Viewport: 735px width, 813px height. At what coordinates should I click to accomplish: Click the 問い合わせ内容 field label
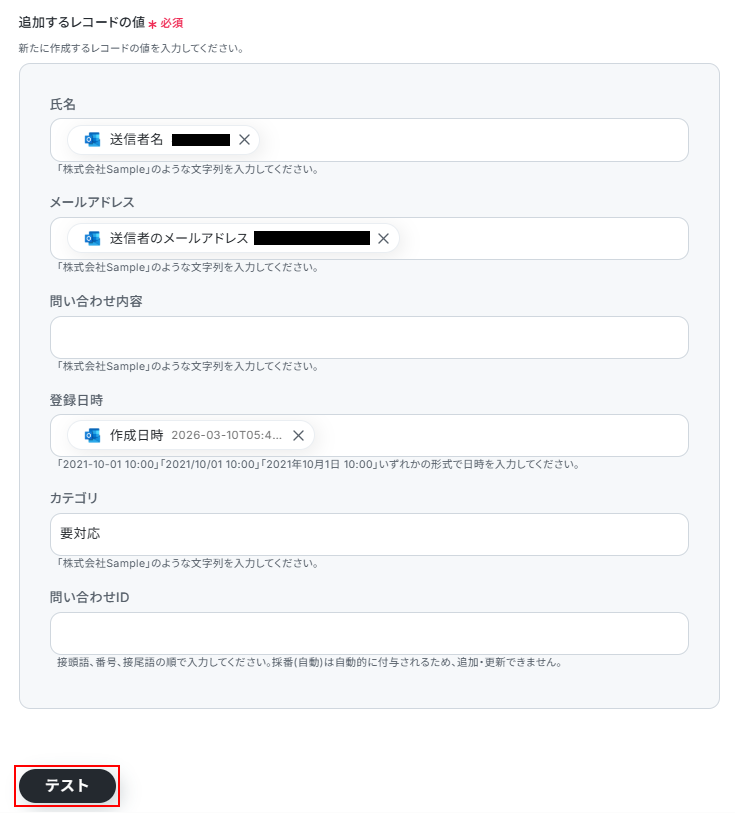pyautogui.click(x=96, y=301)
